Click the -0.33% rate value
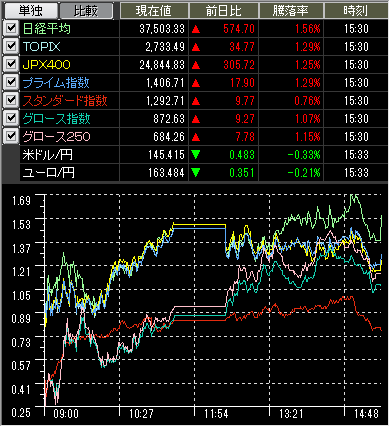The height and width of the screenshot is (427, 390). [304, 155]
